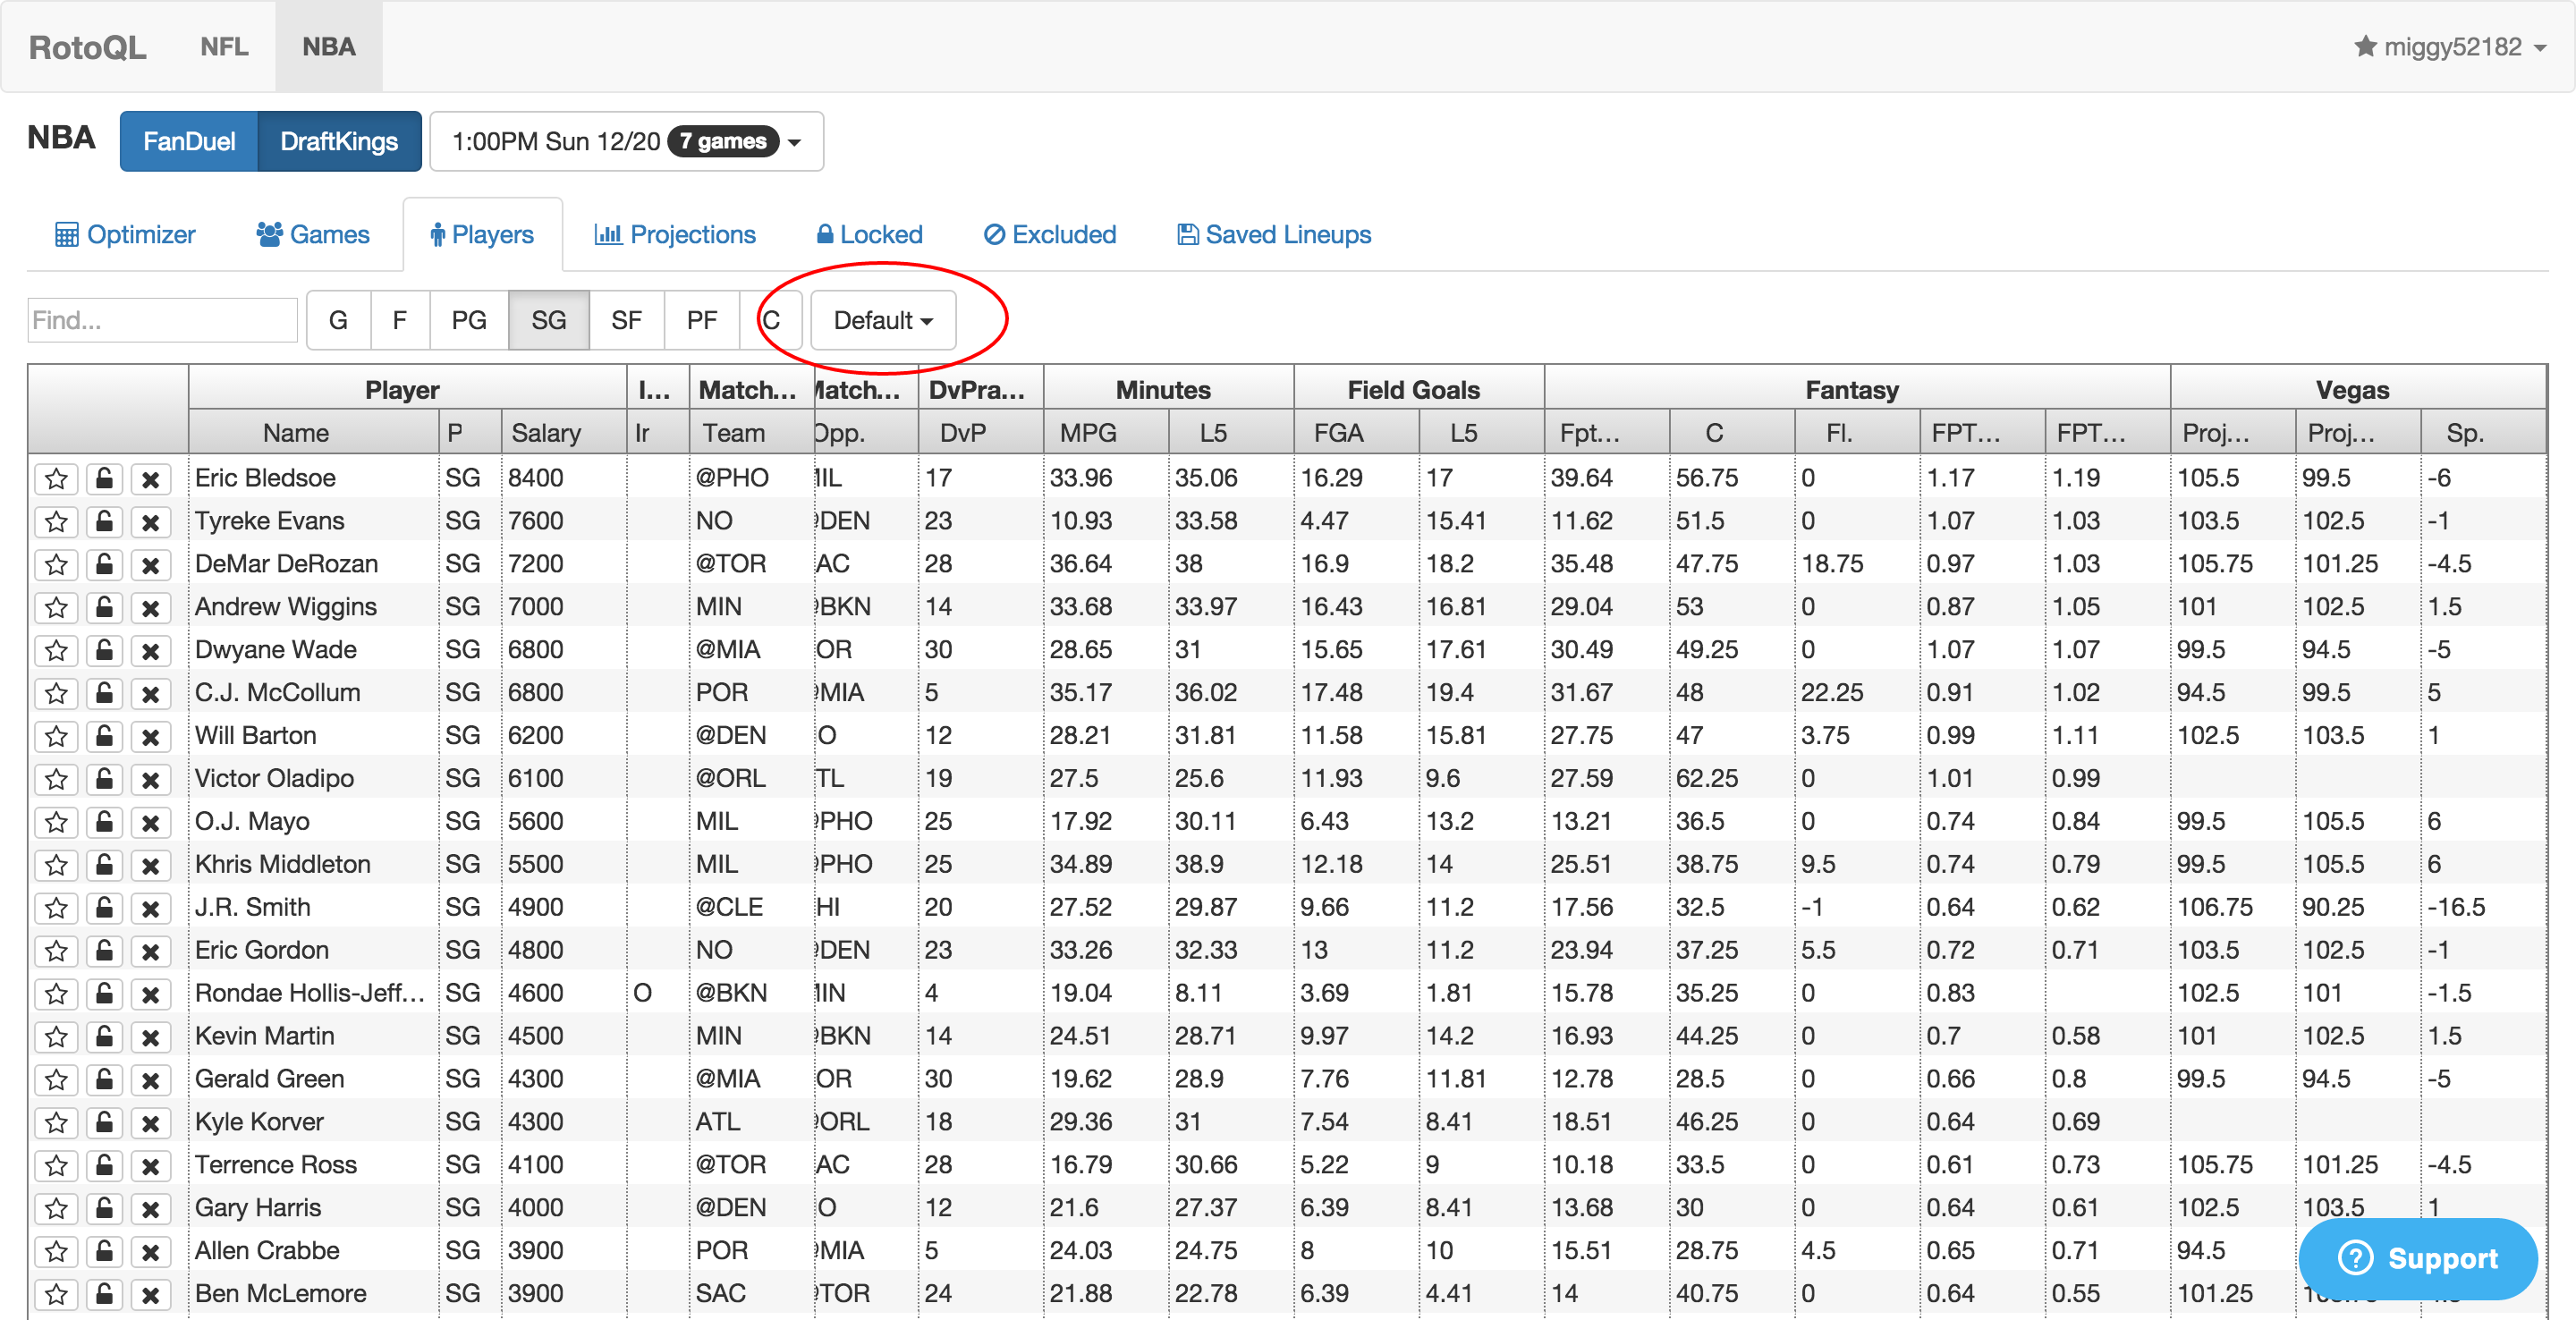Lock Victor Oladipo into lineup

point(104,779)
